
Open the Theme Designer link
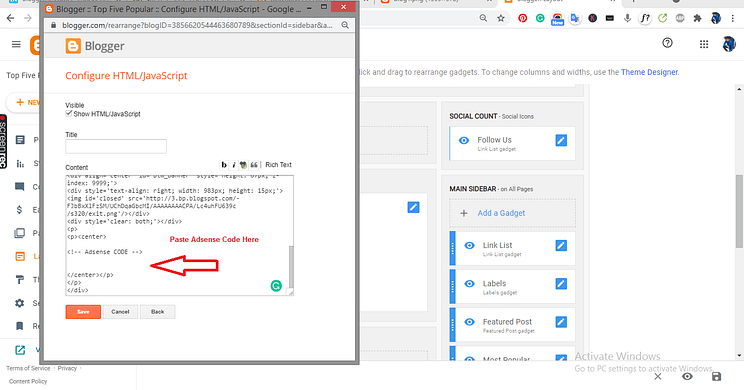649,72
